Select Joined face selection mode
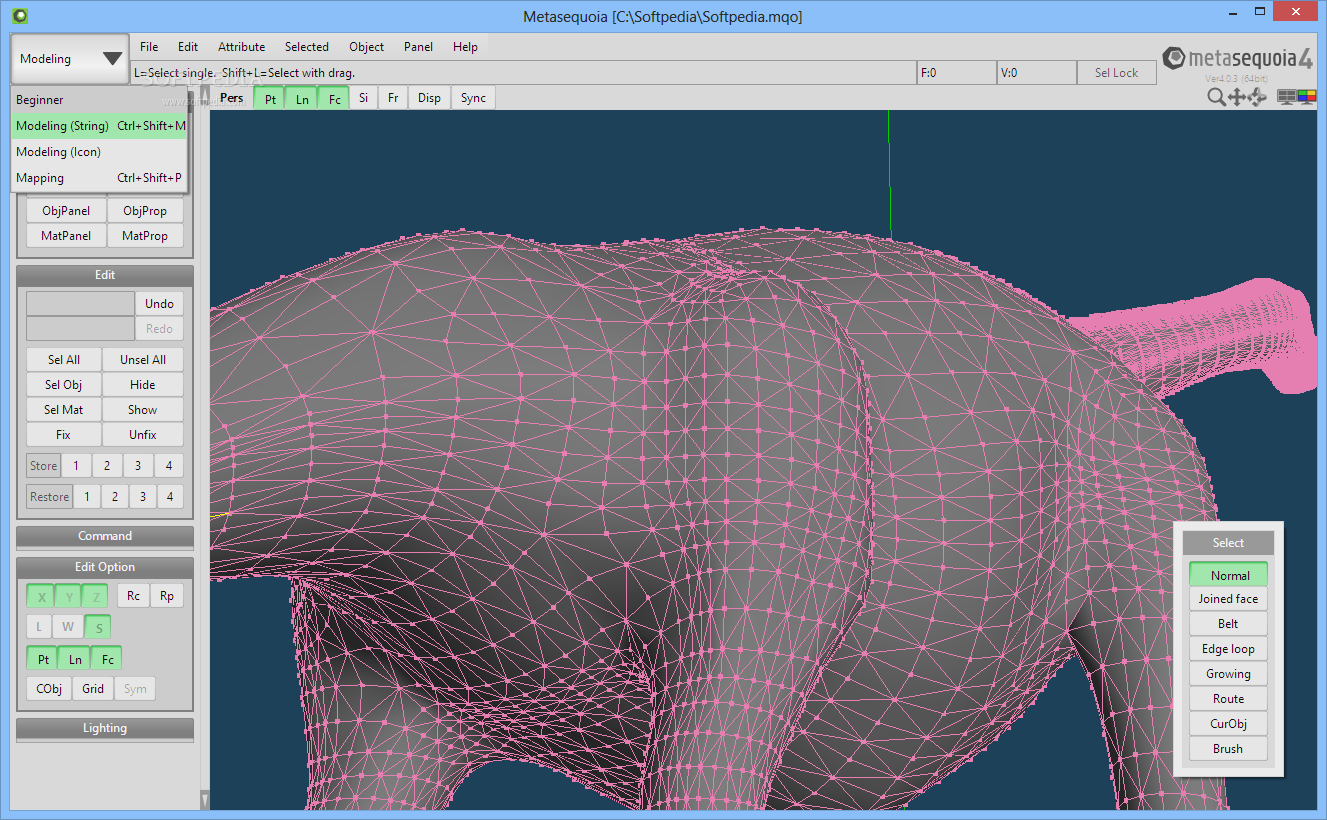The image size is (1327, 820). click(1229, 599)
